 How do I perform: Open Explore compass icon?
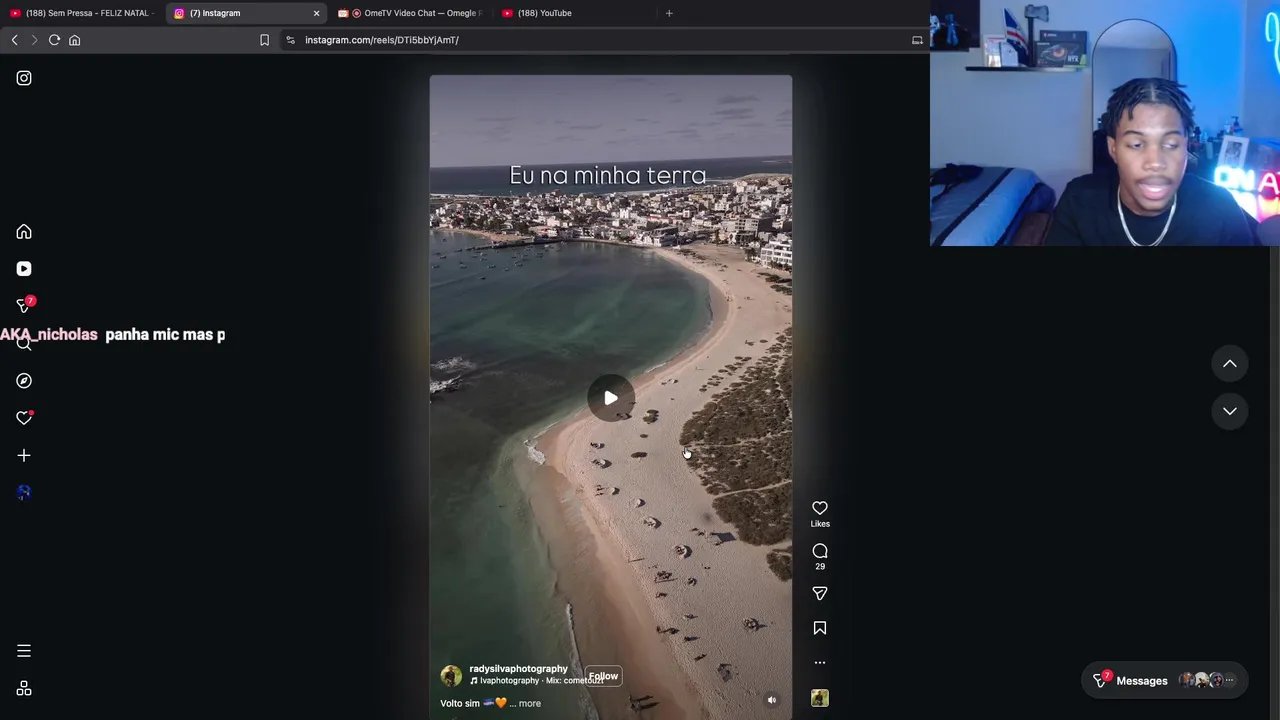point(24,381)
